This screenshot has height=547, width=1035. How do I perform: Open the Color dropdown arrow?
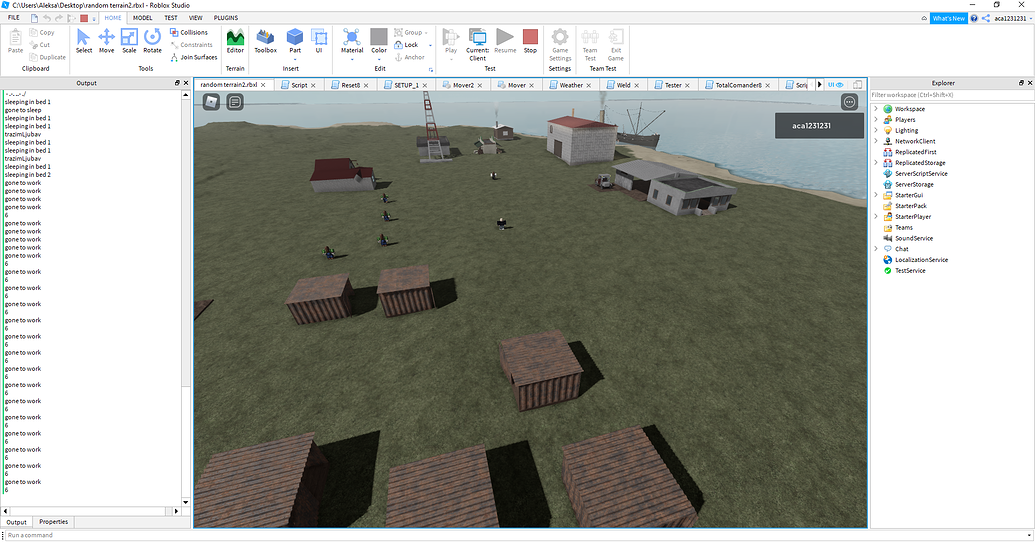pos(379,59)
